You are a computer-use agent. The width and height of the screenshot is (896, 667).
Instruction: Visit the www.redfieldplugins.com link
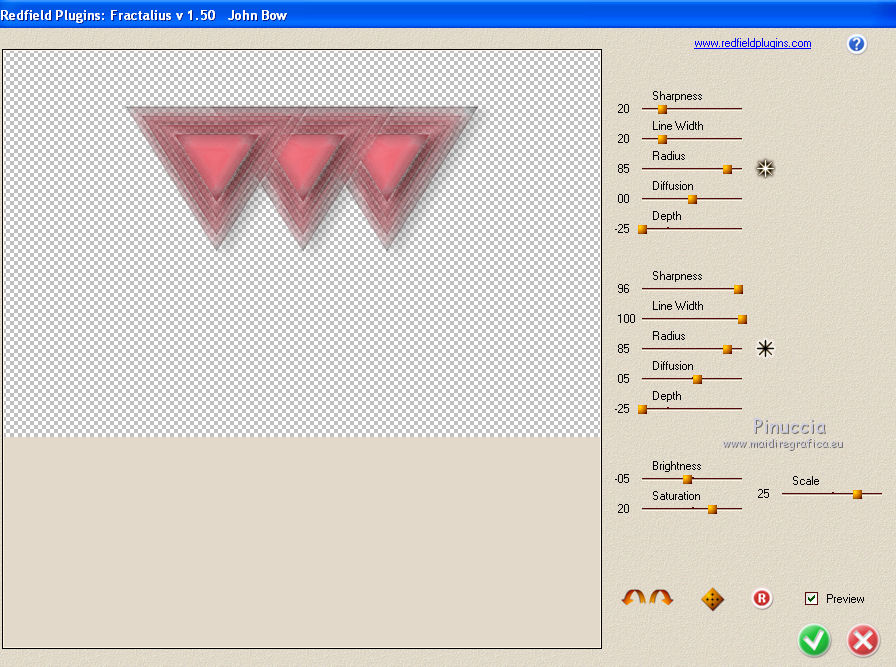coord(752,43)
